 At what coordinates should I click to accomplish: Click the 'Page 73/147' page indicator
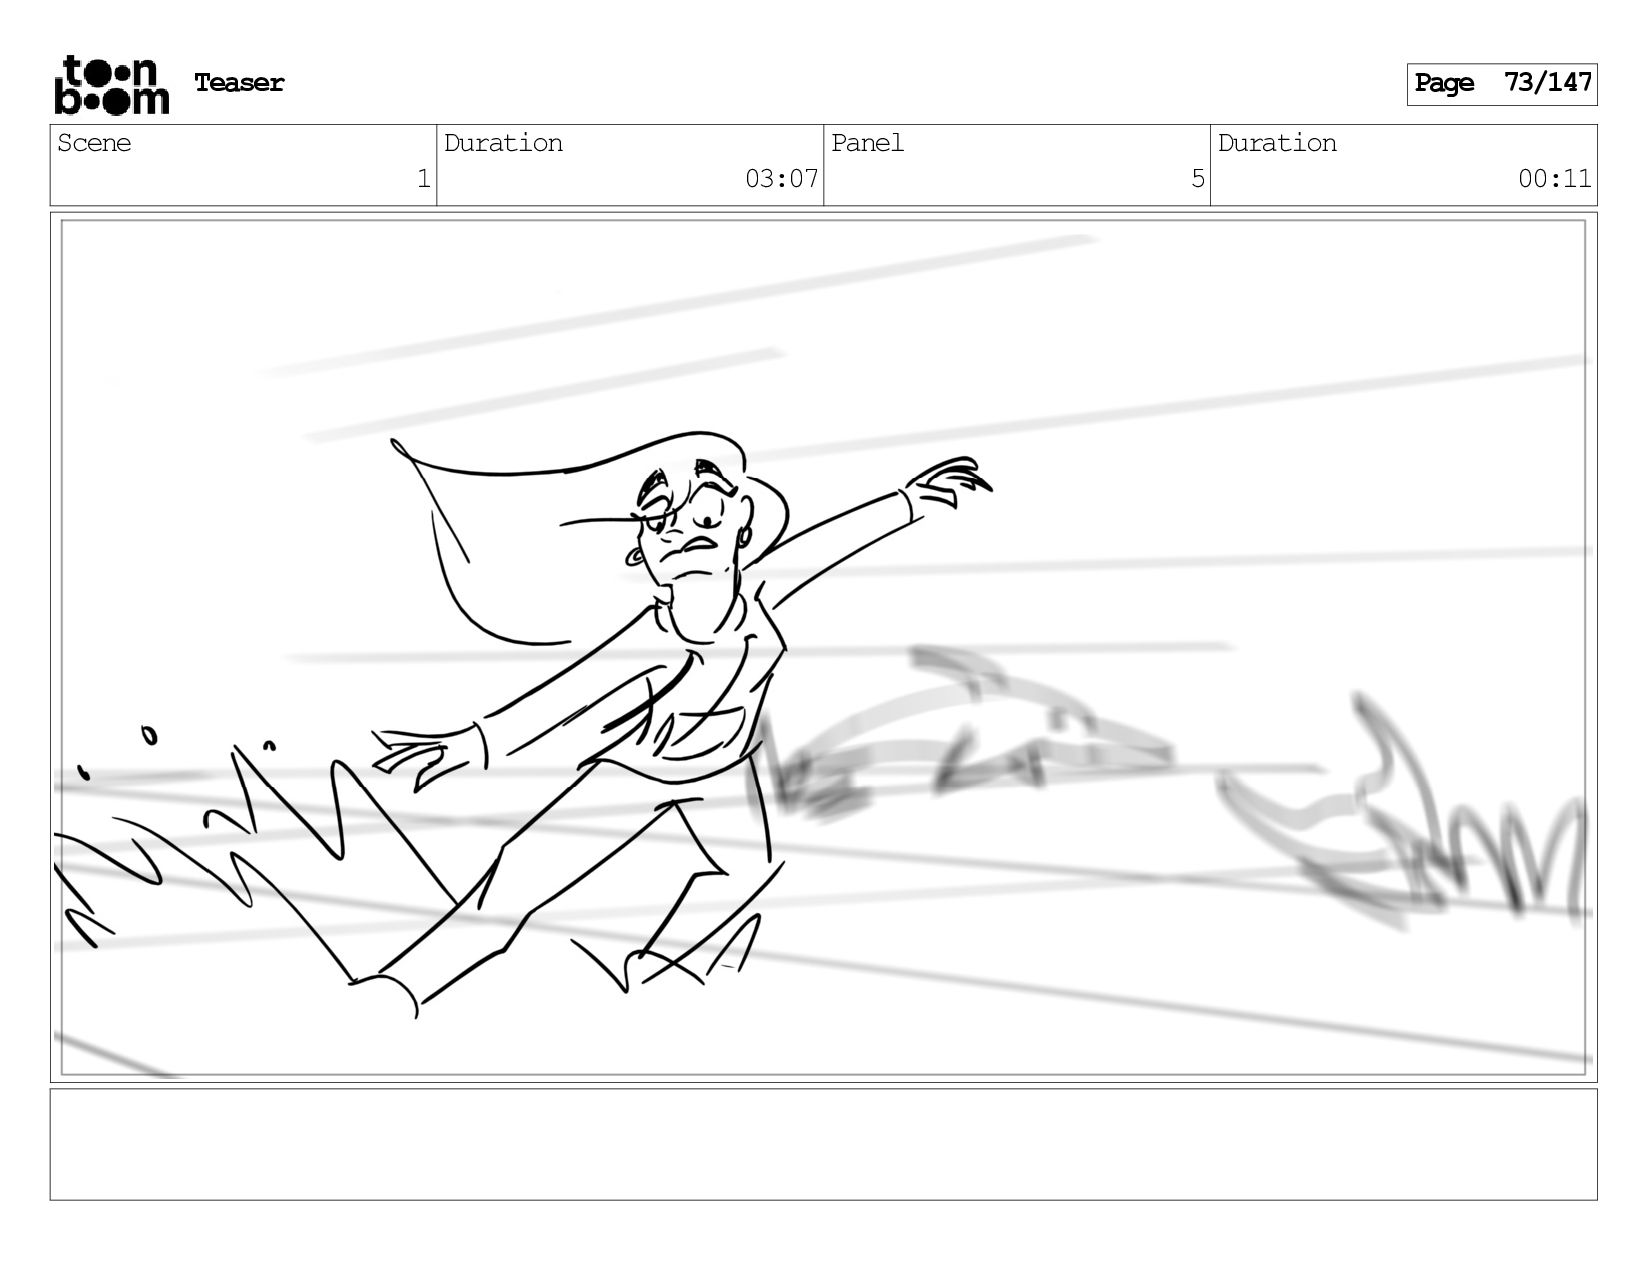coord(1502,84)
